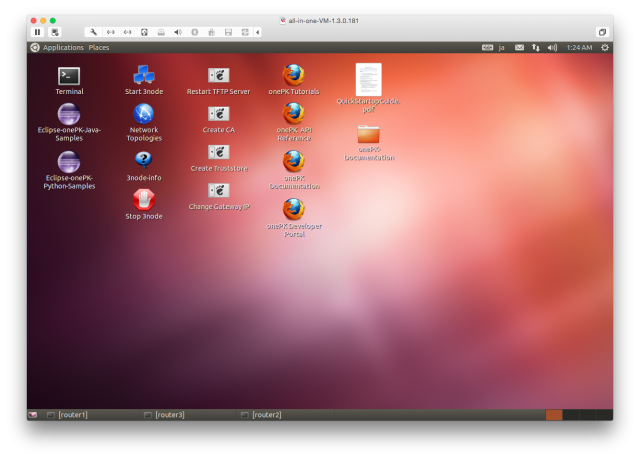
Task: Select the red Stop 3node icon
Action: tap(144, 200)
